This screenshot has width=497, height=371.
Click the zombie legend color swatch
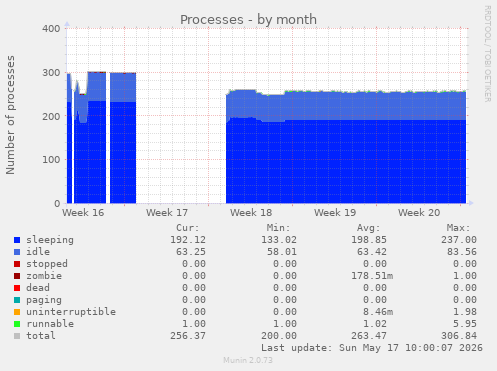coord(17,276)
